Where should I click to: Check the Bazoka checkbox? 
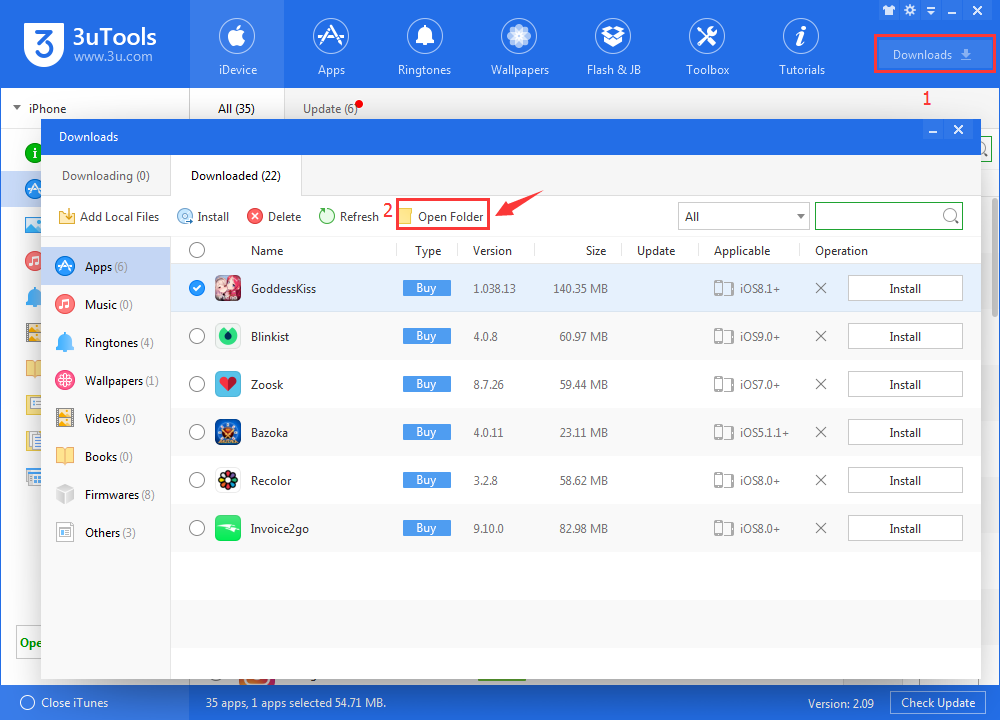pyautogui.click(x=197, y=432)
